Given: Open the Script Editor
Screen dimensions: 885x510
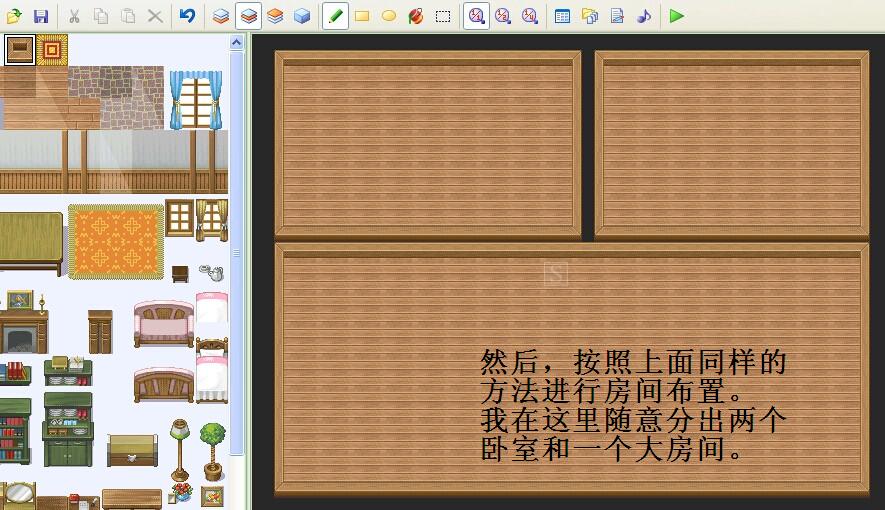Looking at the screenshot, I should pos(617,16).
